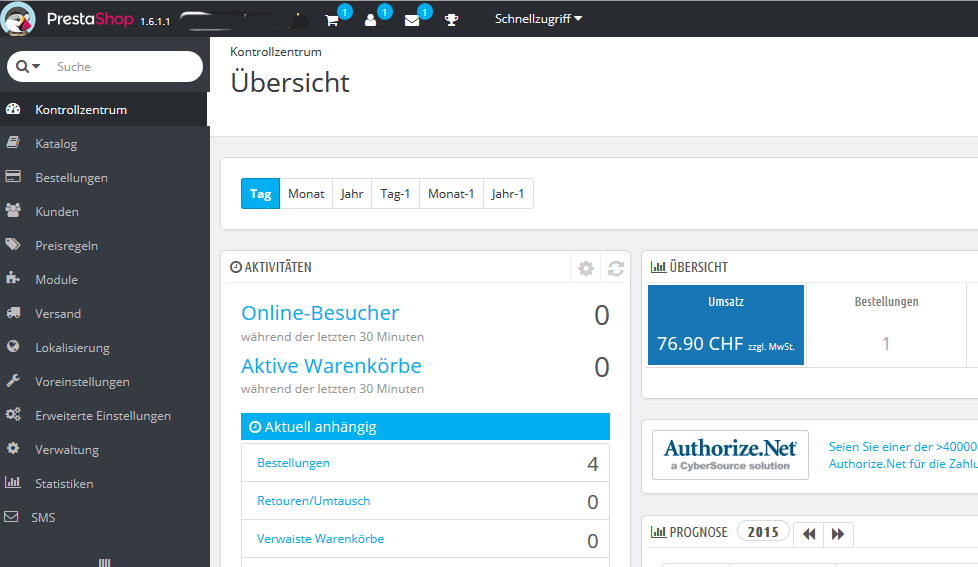This screenshot has height=567, width=978.
Task: Switch date range to Monat
Action: tap(306, 194)
